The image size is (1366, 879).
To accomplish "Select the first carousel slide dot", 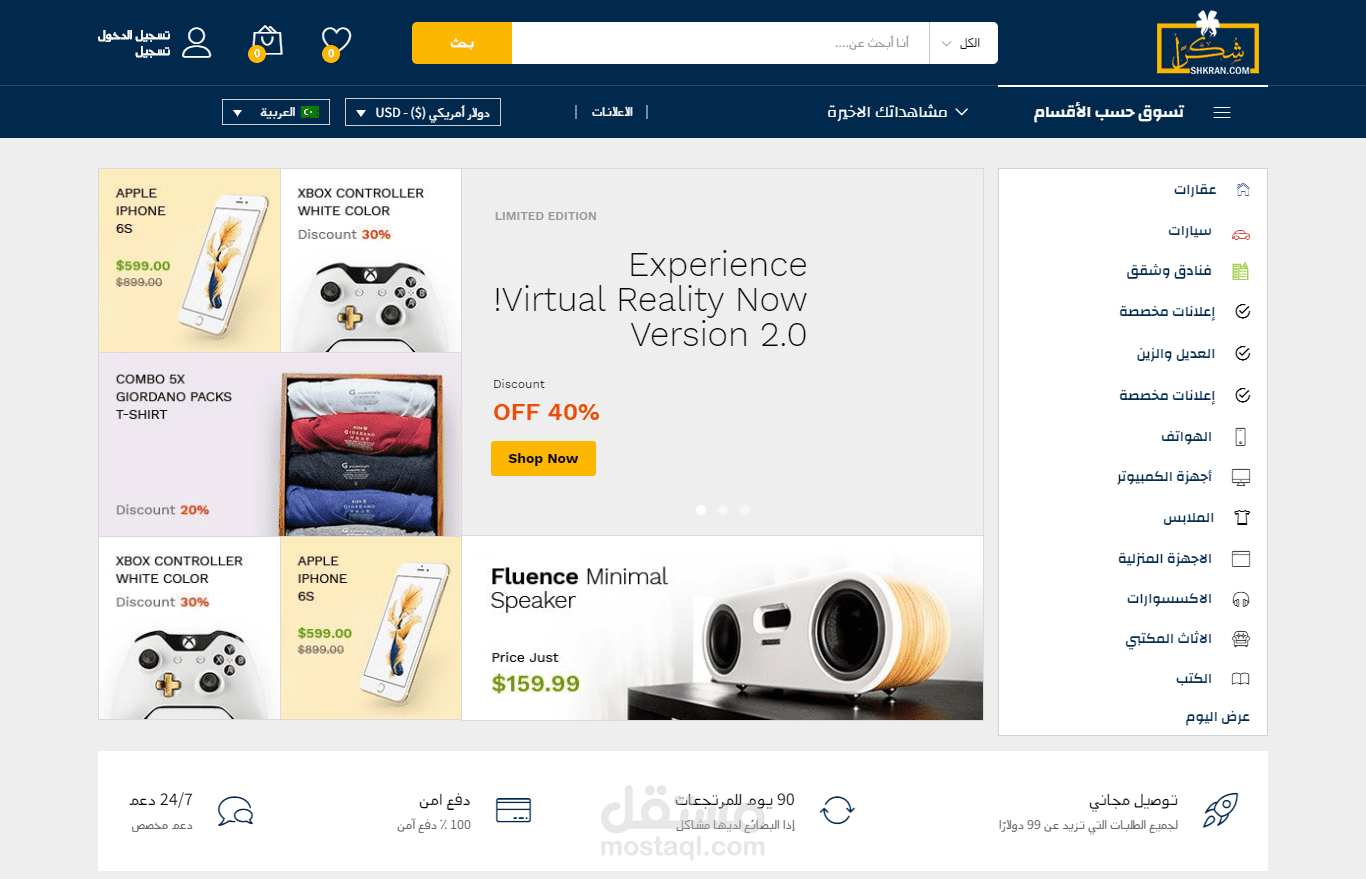I will [x=701, y=510].
